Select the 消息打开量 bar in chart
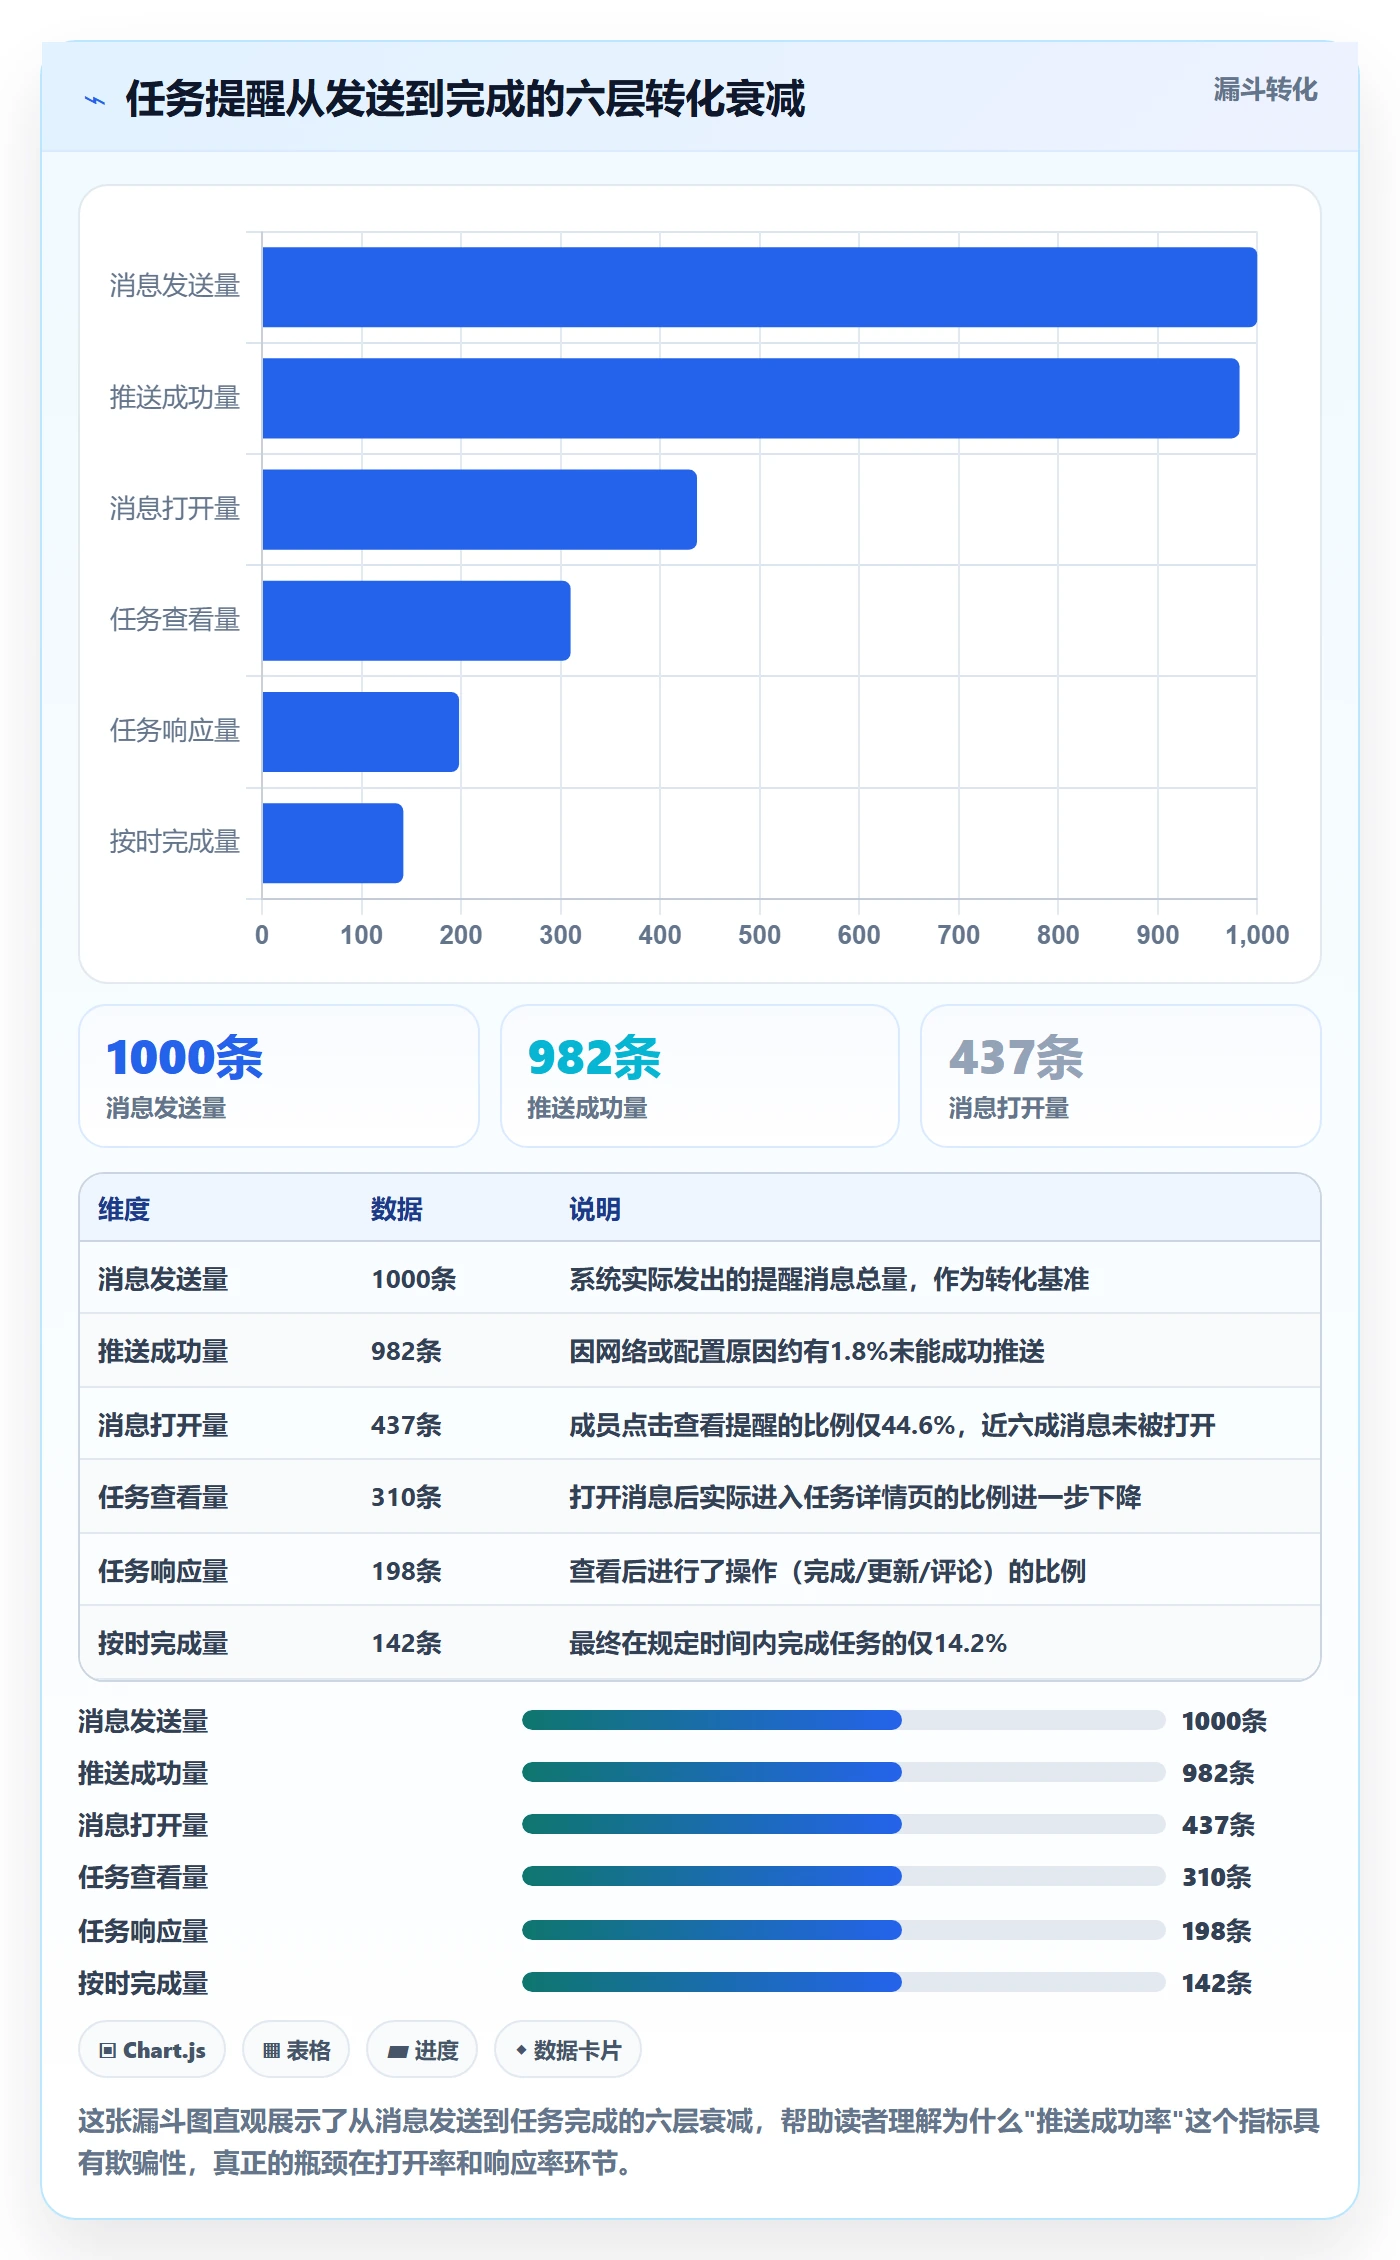 (x=479, y=509)
